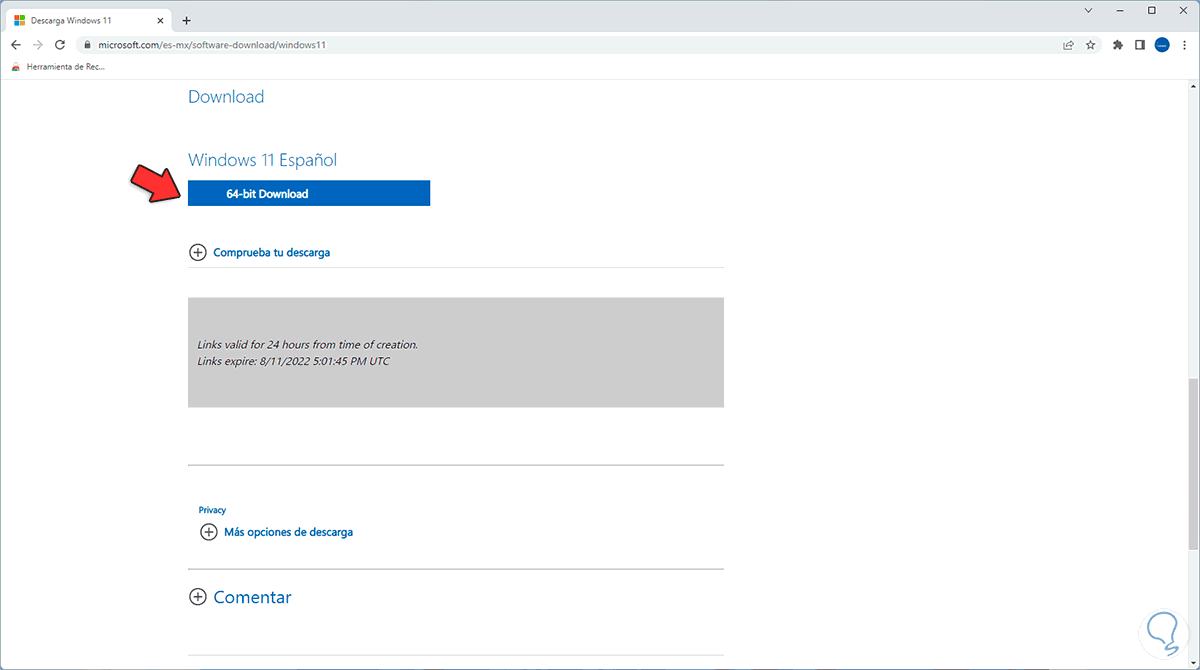Viewport: 1200px width, 670px height.
Task: Expand Comprueba tu descarga section
Action: [271, 252]
